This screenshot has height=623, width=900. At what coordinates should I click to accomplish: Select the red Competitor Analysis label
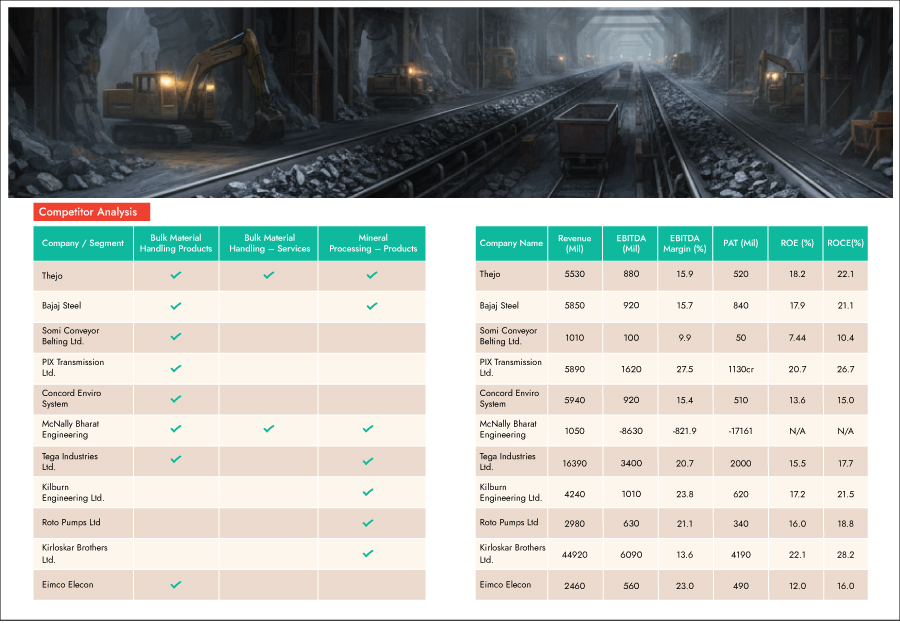tap(92, 212)
